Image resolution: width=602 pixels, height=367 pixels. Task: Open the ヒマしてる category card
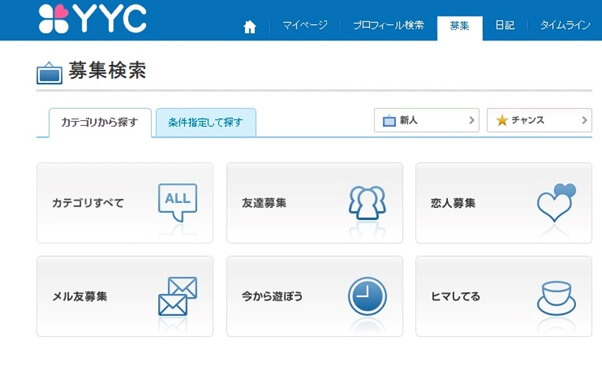click(503, 296)
